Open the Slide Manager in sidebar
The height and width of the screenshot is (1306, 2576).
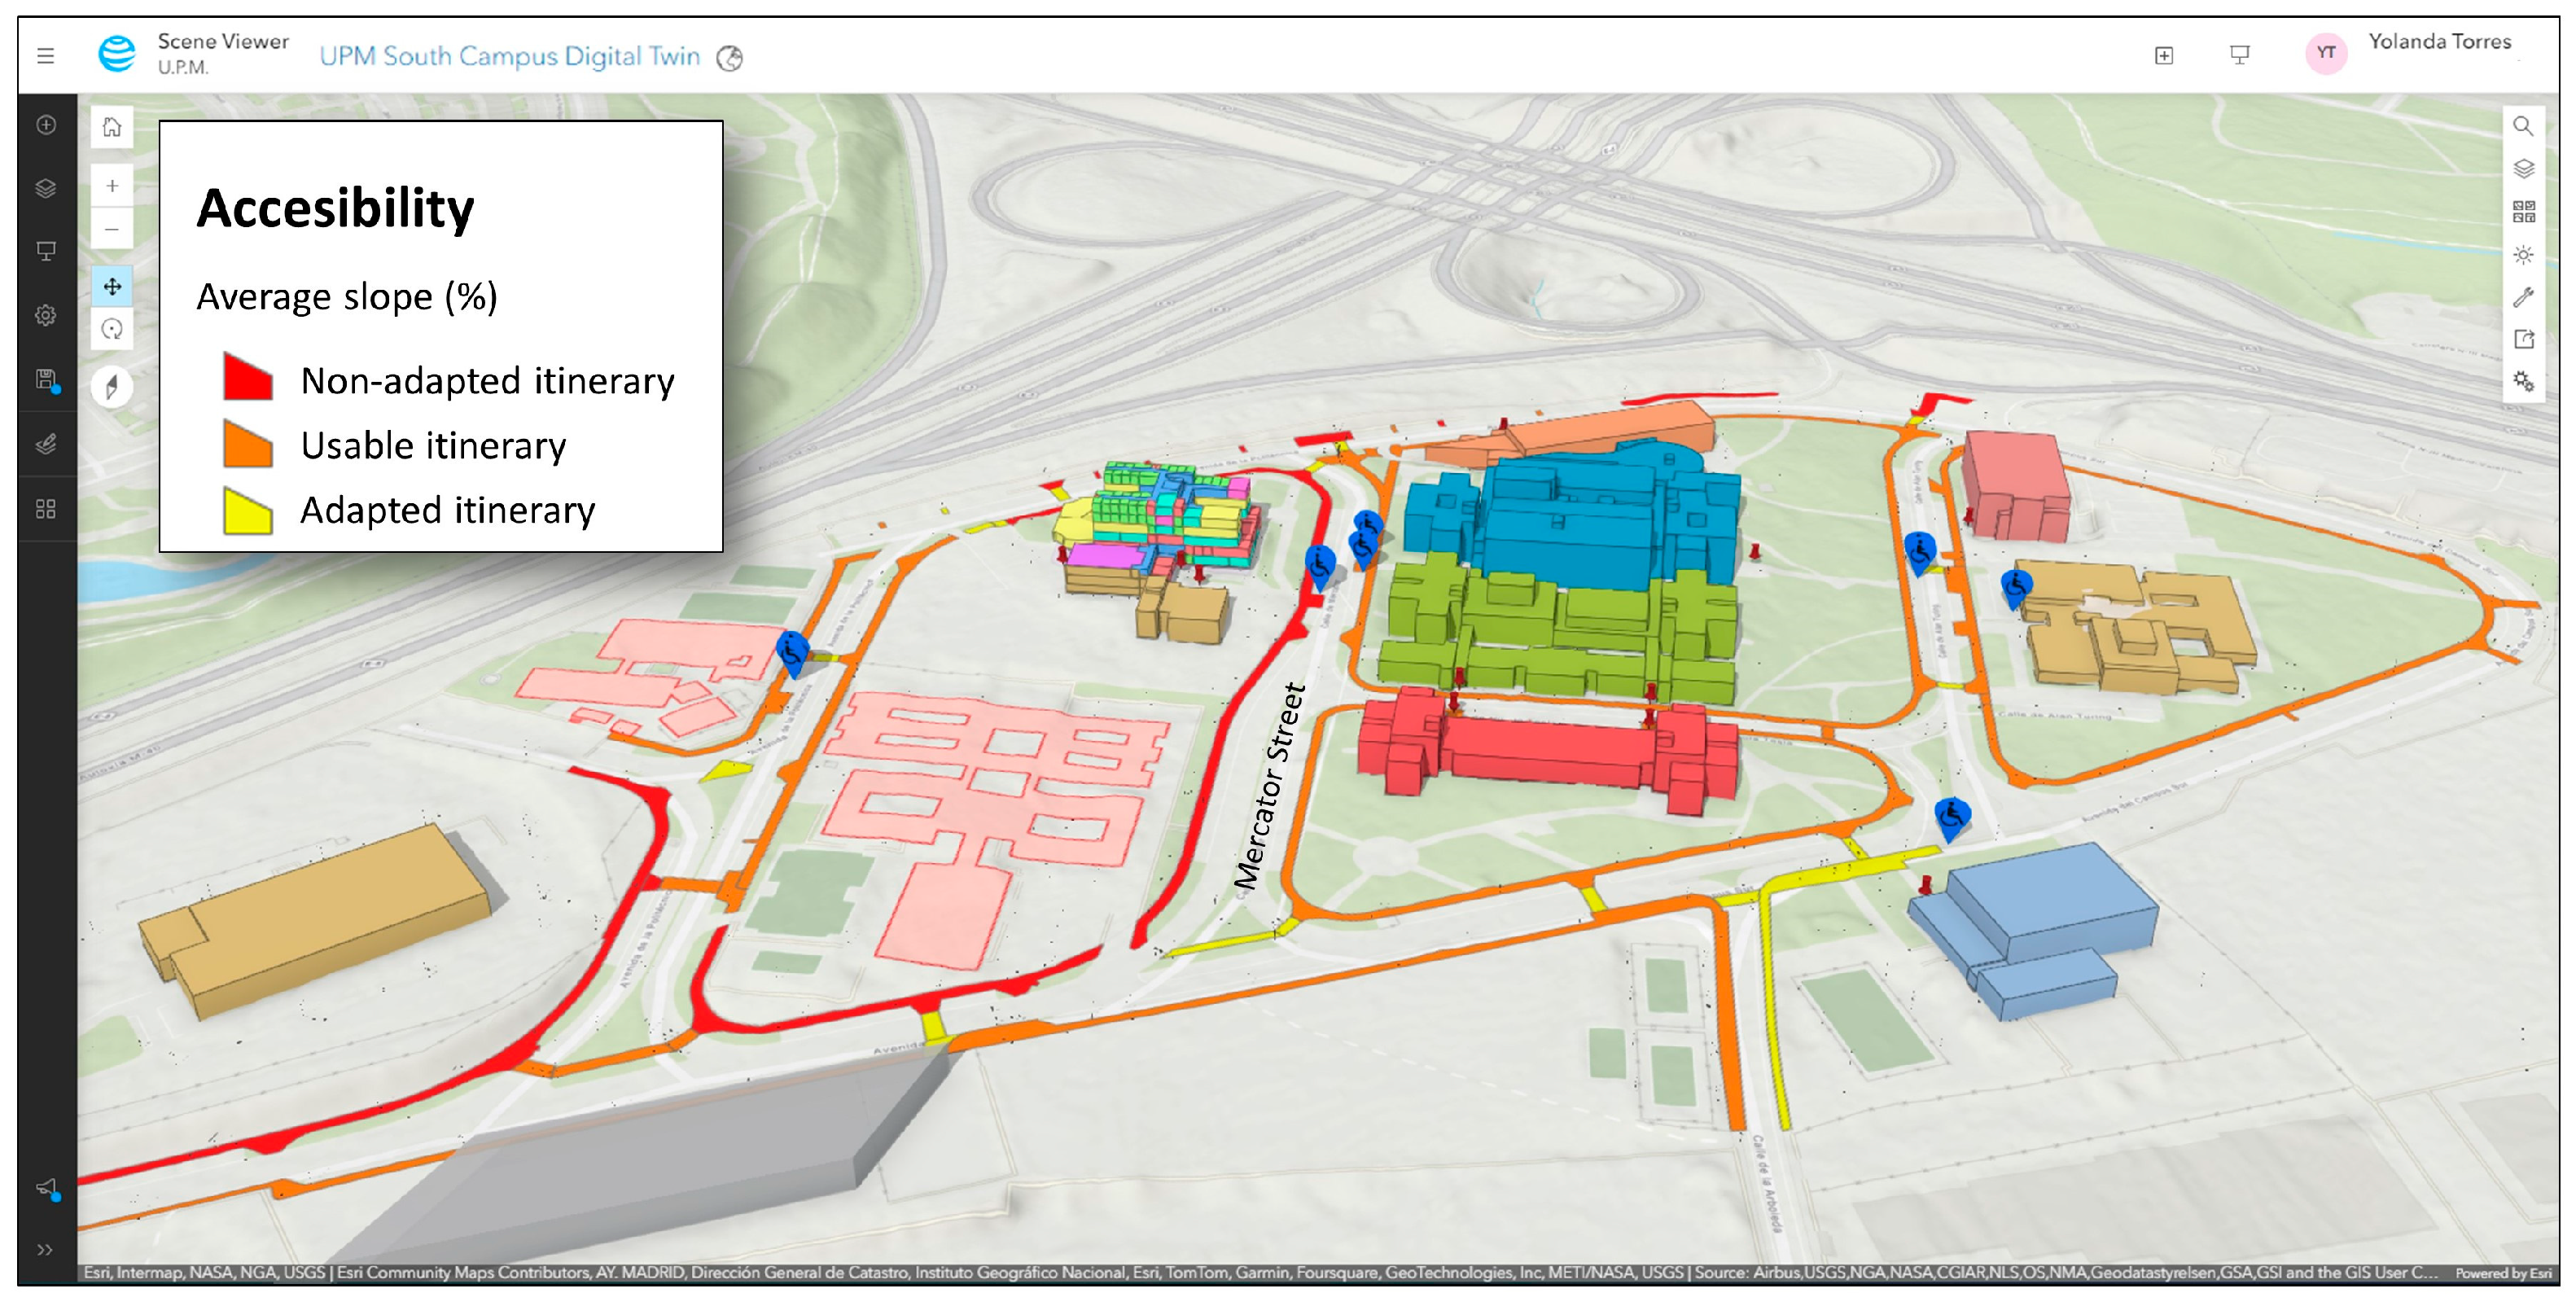pos(46,251)
